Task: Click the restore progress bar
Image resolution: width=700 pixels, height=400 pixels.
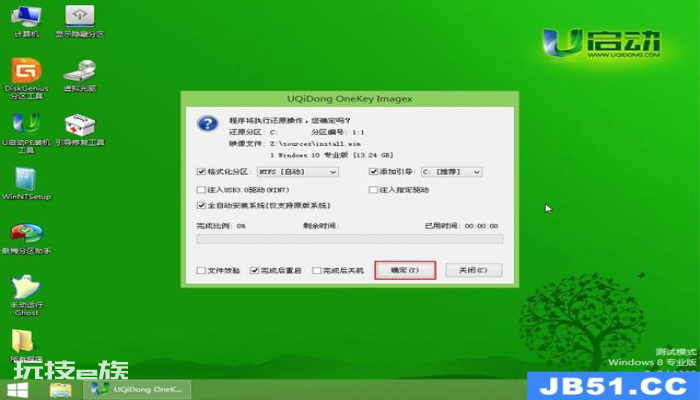Action: coord(350,239)
